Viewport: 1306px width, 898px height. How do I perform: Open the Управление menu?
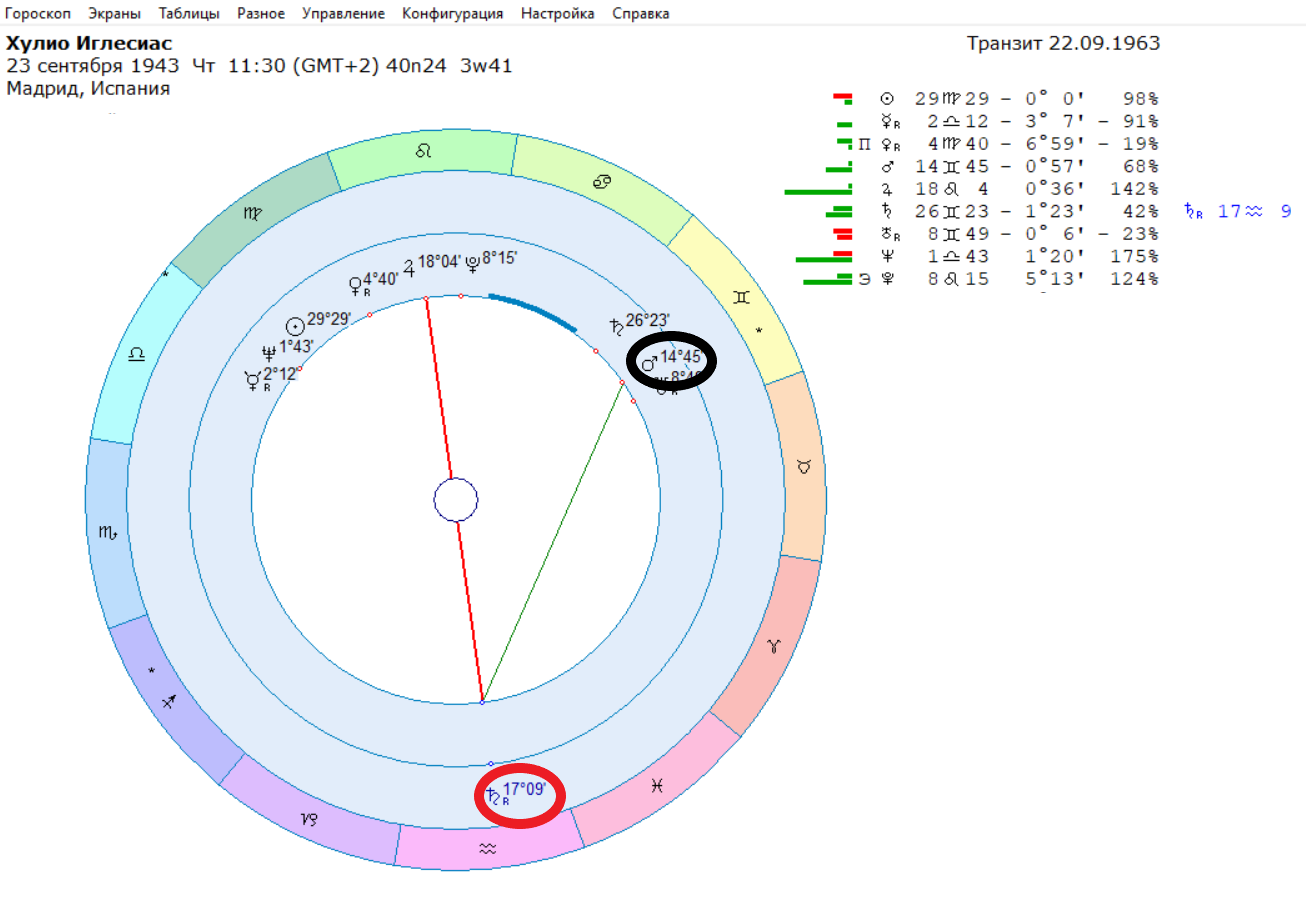tap(343, 14)
